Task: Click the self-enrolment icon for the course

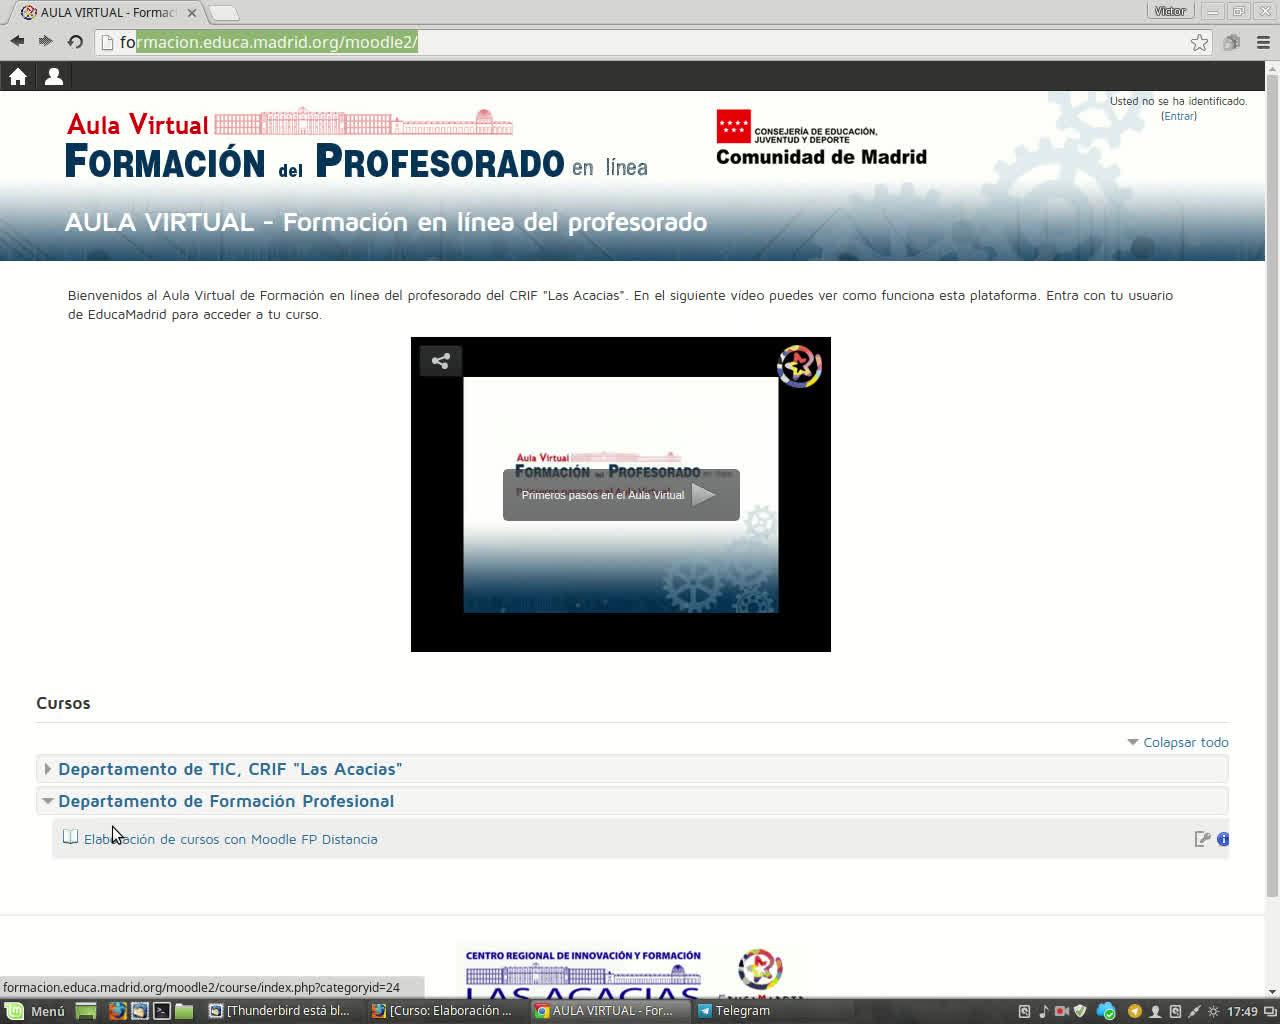Action: coord(1202,839)
